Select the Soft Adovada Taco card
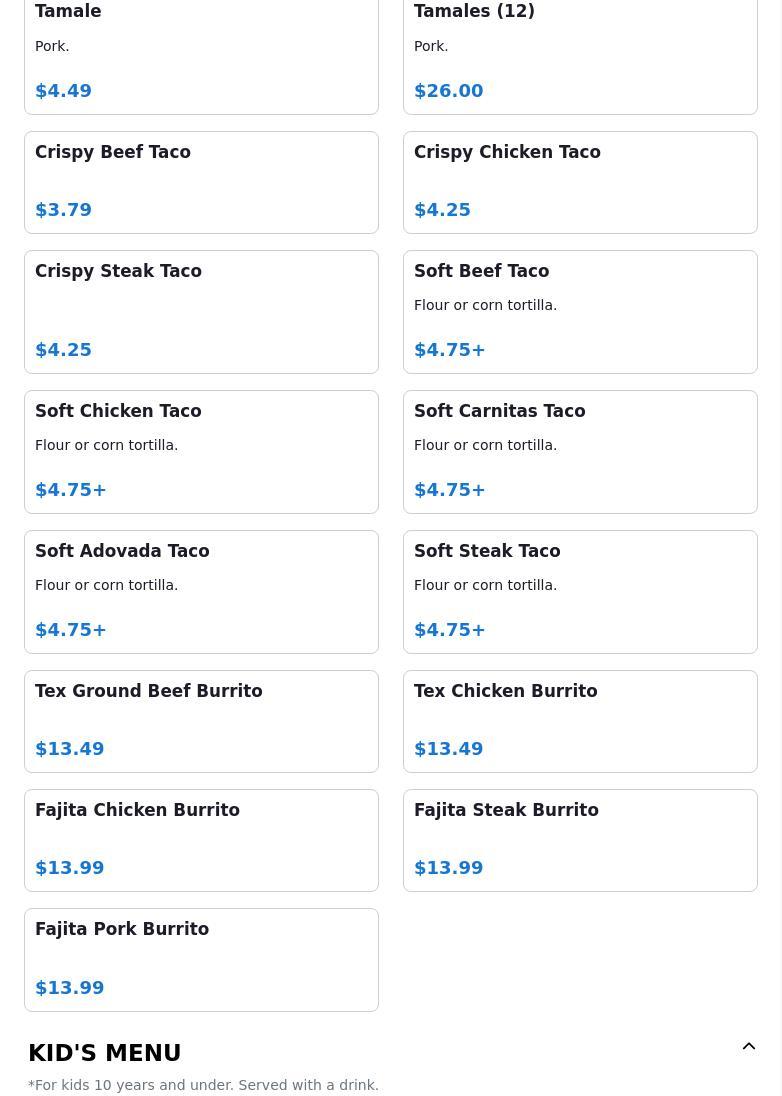782x1096 pixels. coord(201,592)
